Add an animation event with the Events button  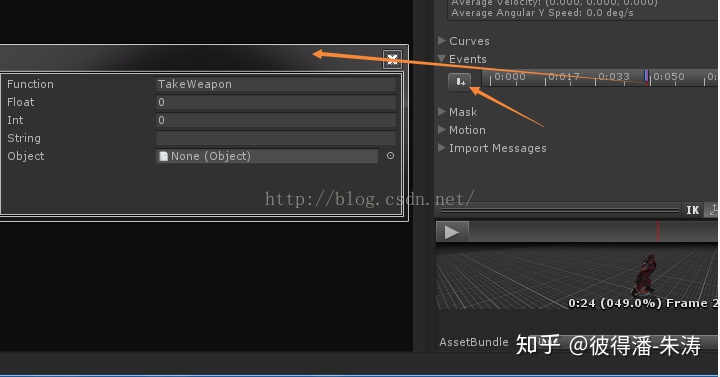[460, 82]
